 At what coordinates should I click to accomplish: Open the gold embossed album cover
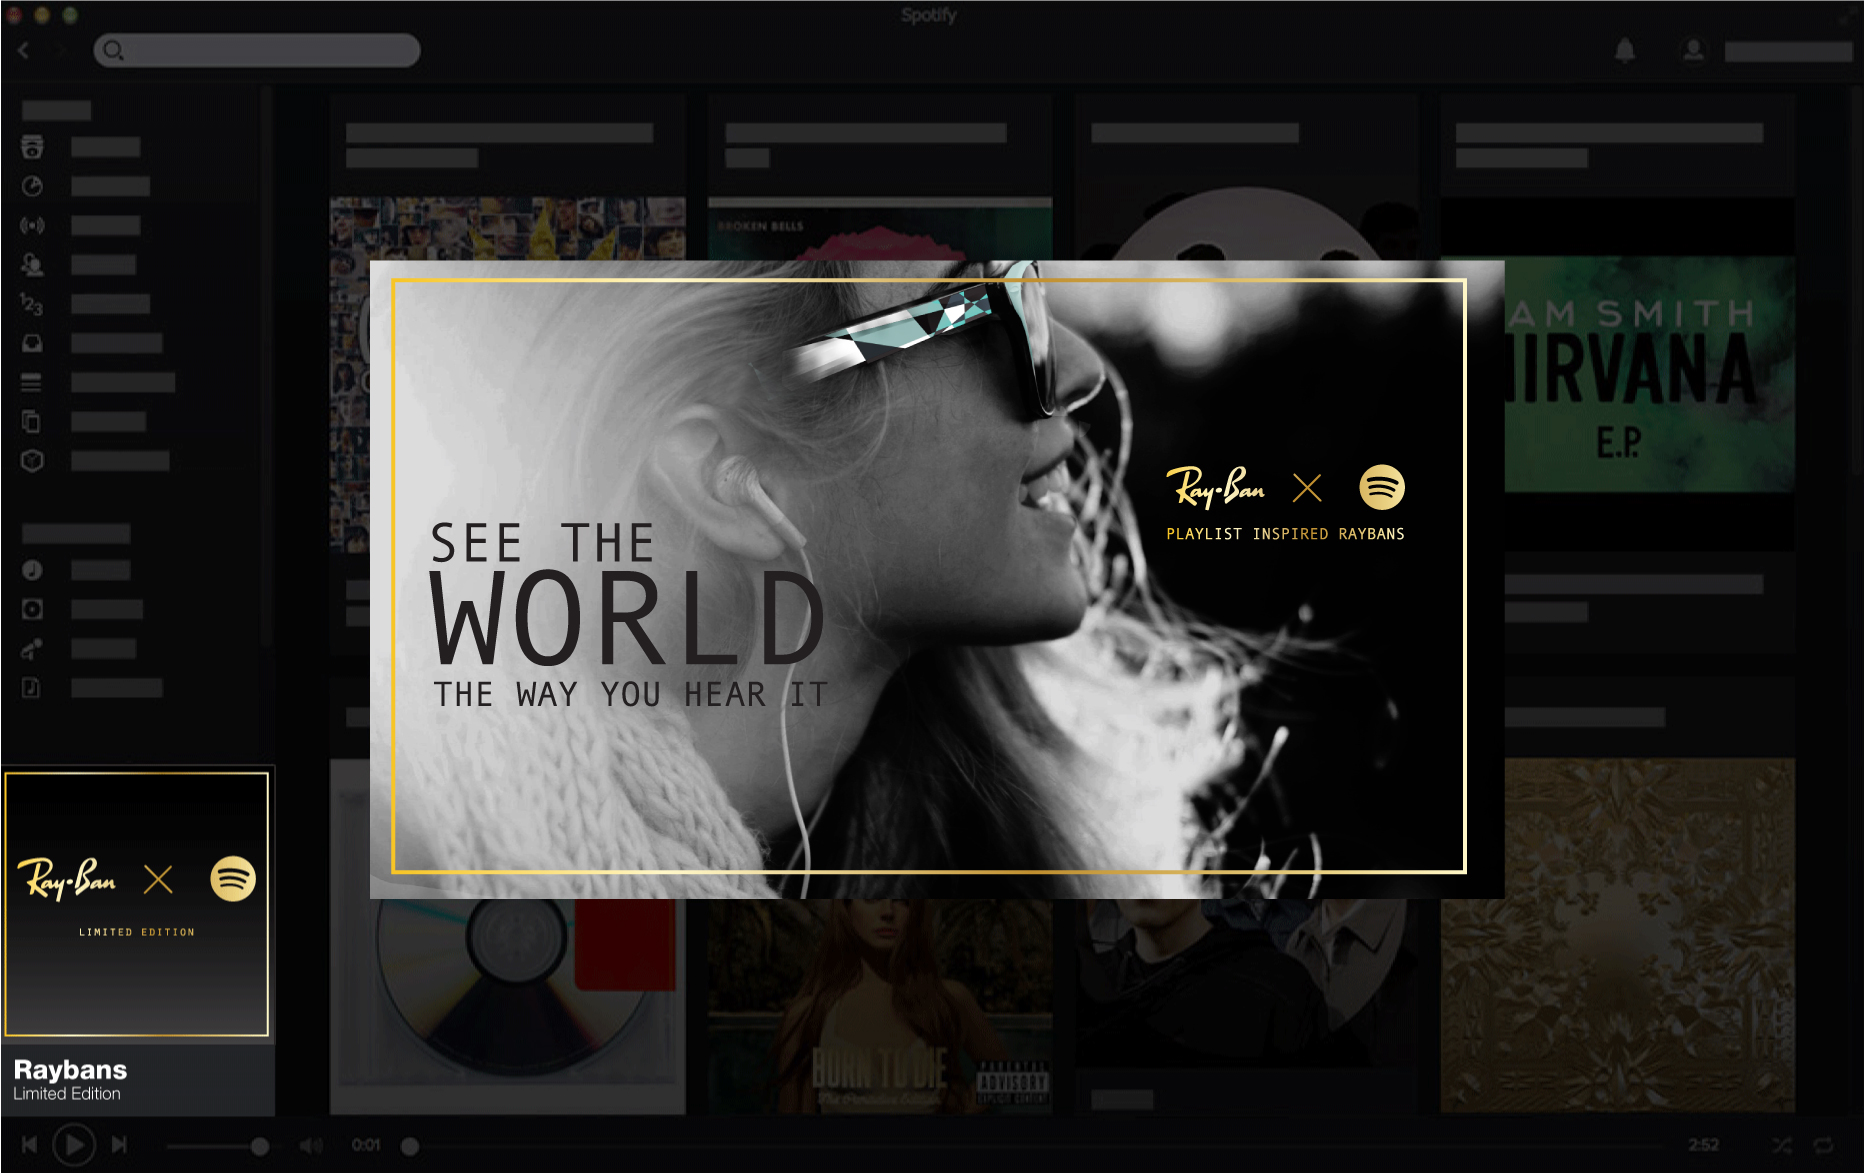coord(1618,935)
